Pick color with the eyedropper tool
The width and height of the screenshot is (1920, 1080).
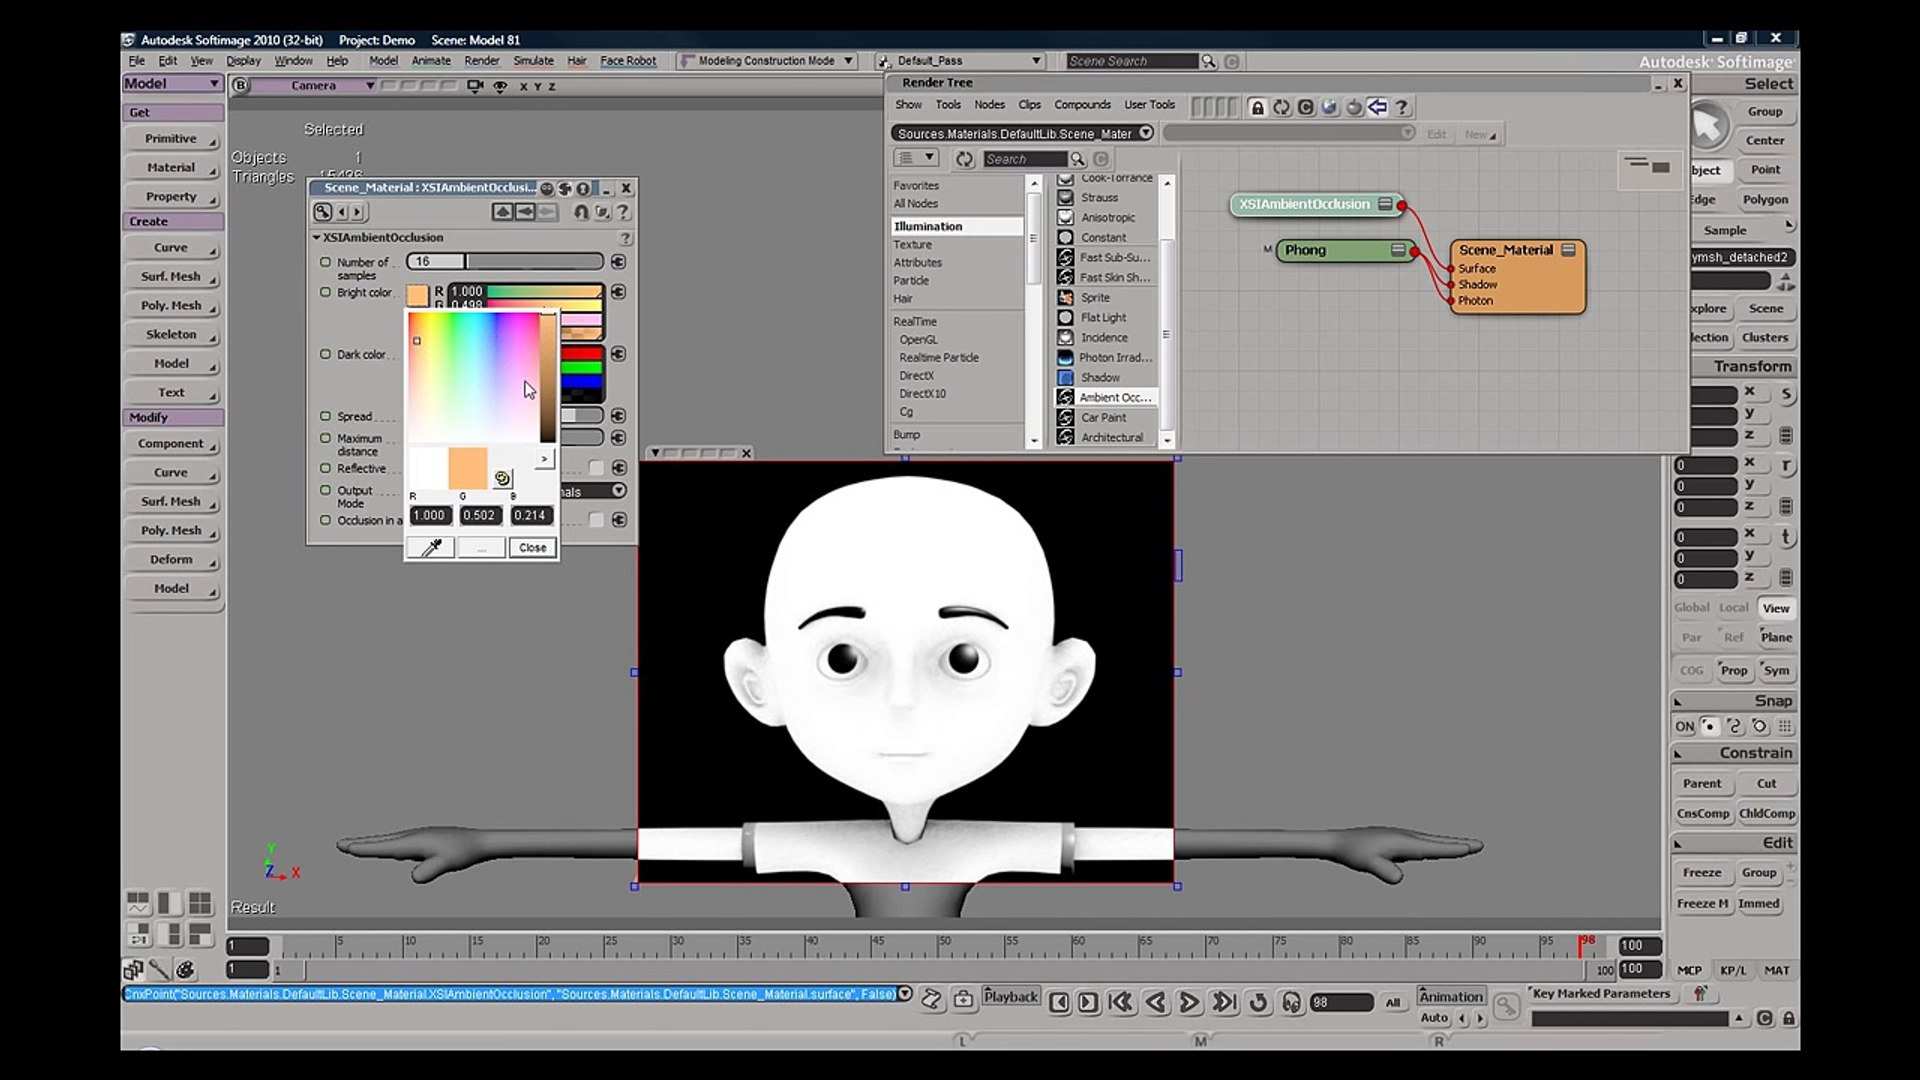431,547
